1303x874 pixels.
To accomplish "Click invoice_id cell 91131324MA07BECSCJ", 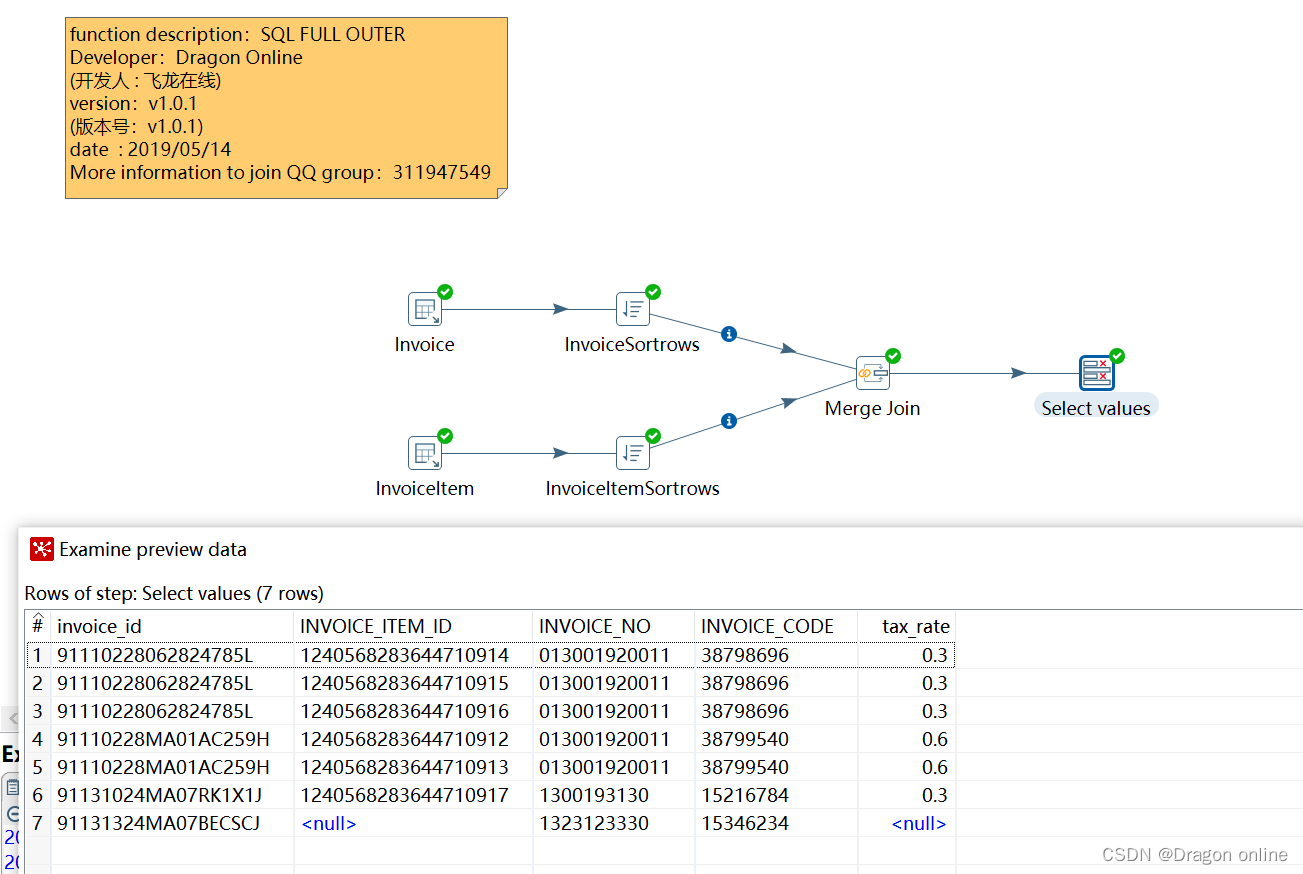I will [172, 823].
